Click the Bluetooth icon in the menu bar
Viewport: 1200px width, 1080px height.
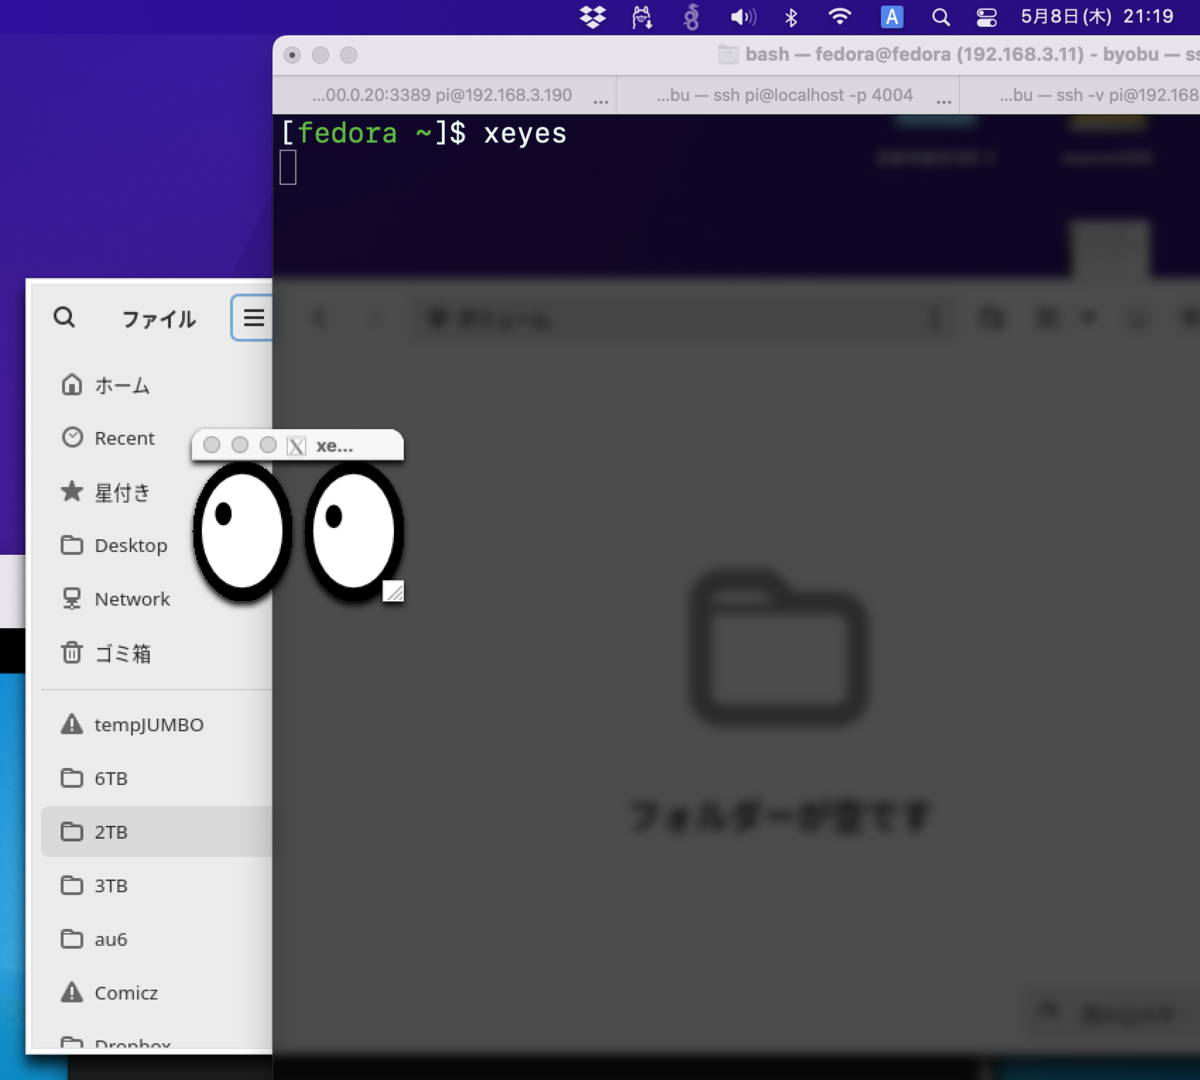coord(790,16)
